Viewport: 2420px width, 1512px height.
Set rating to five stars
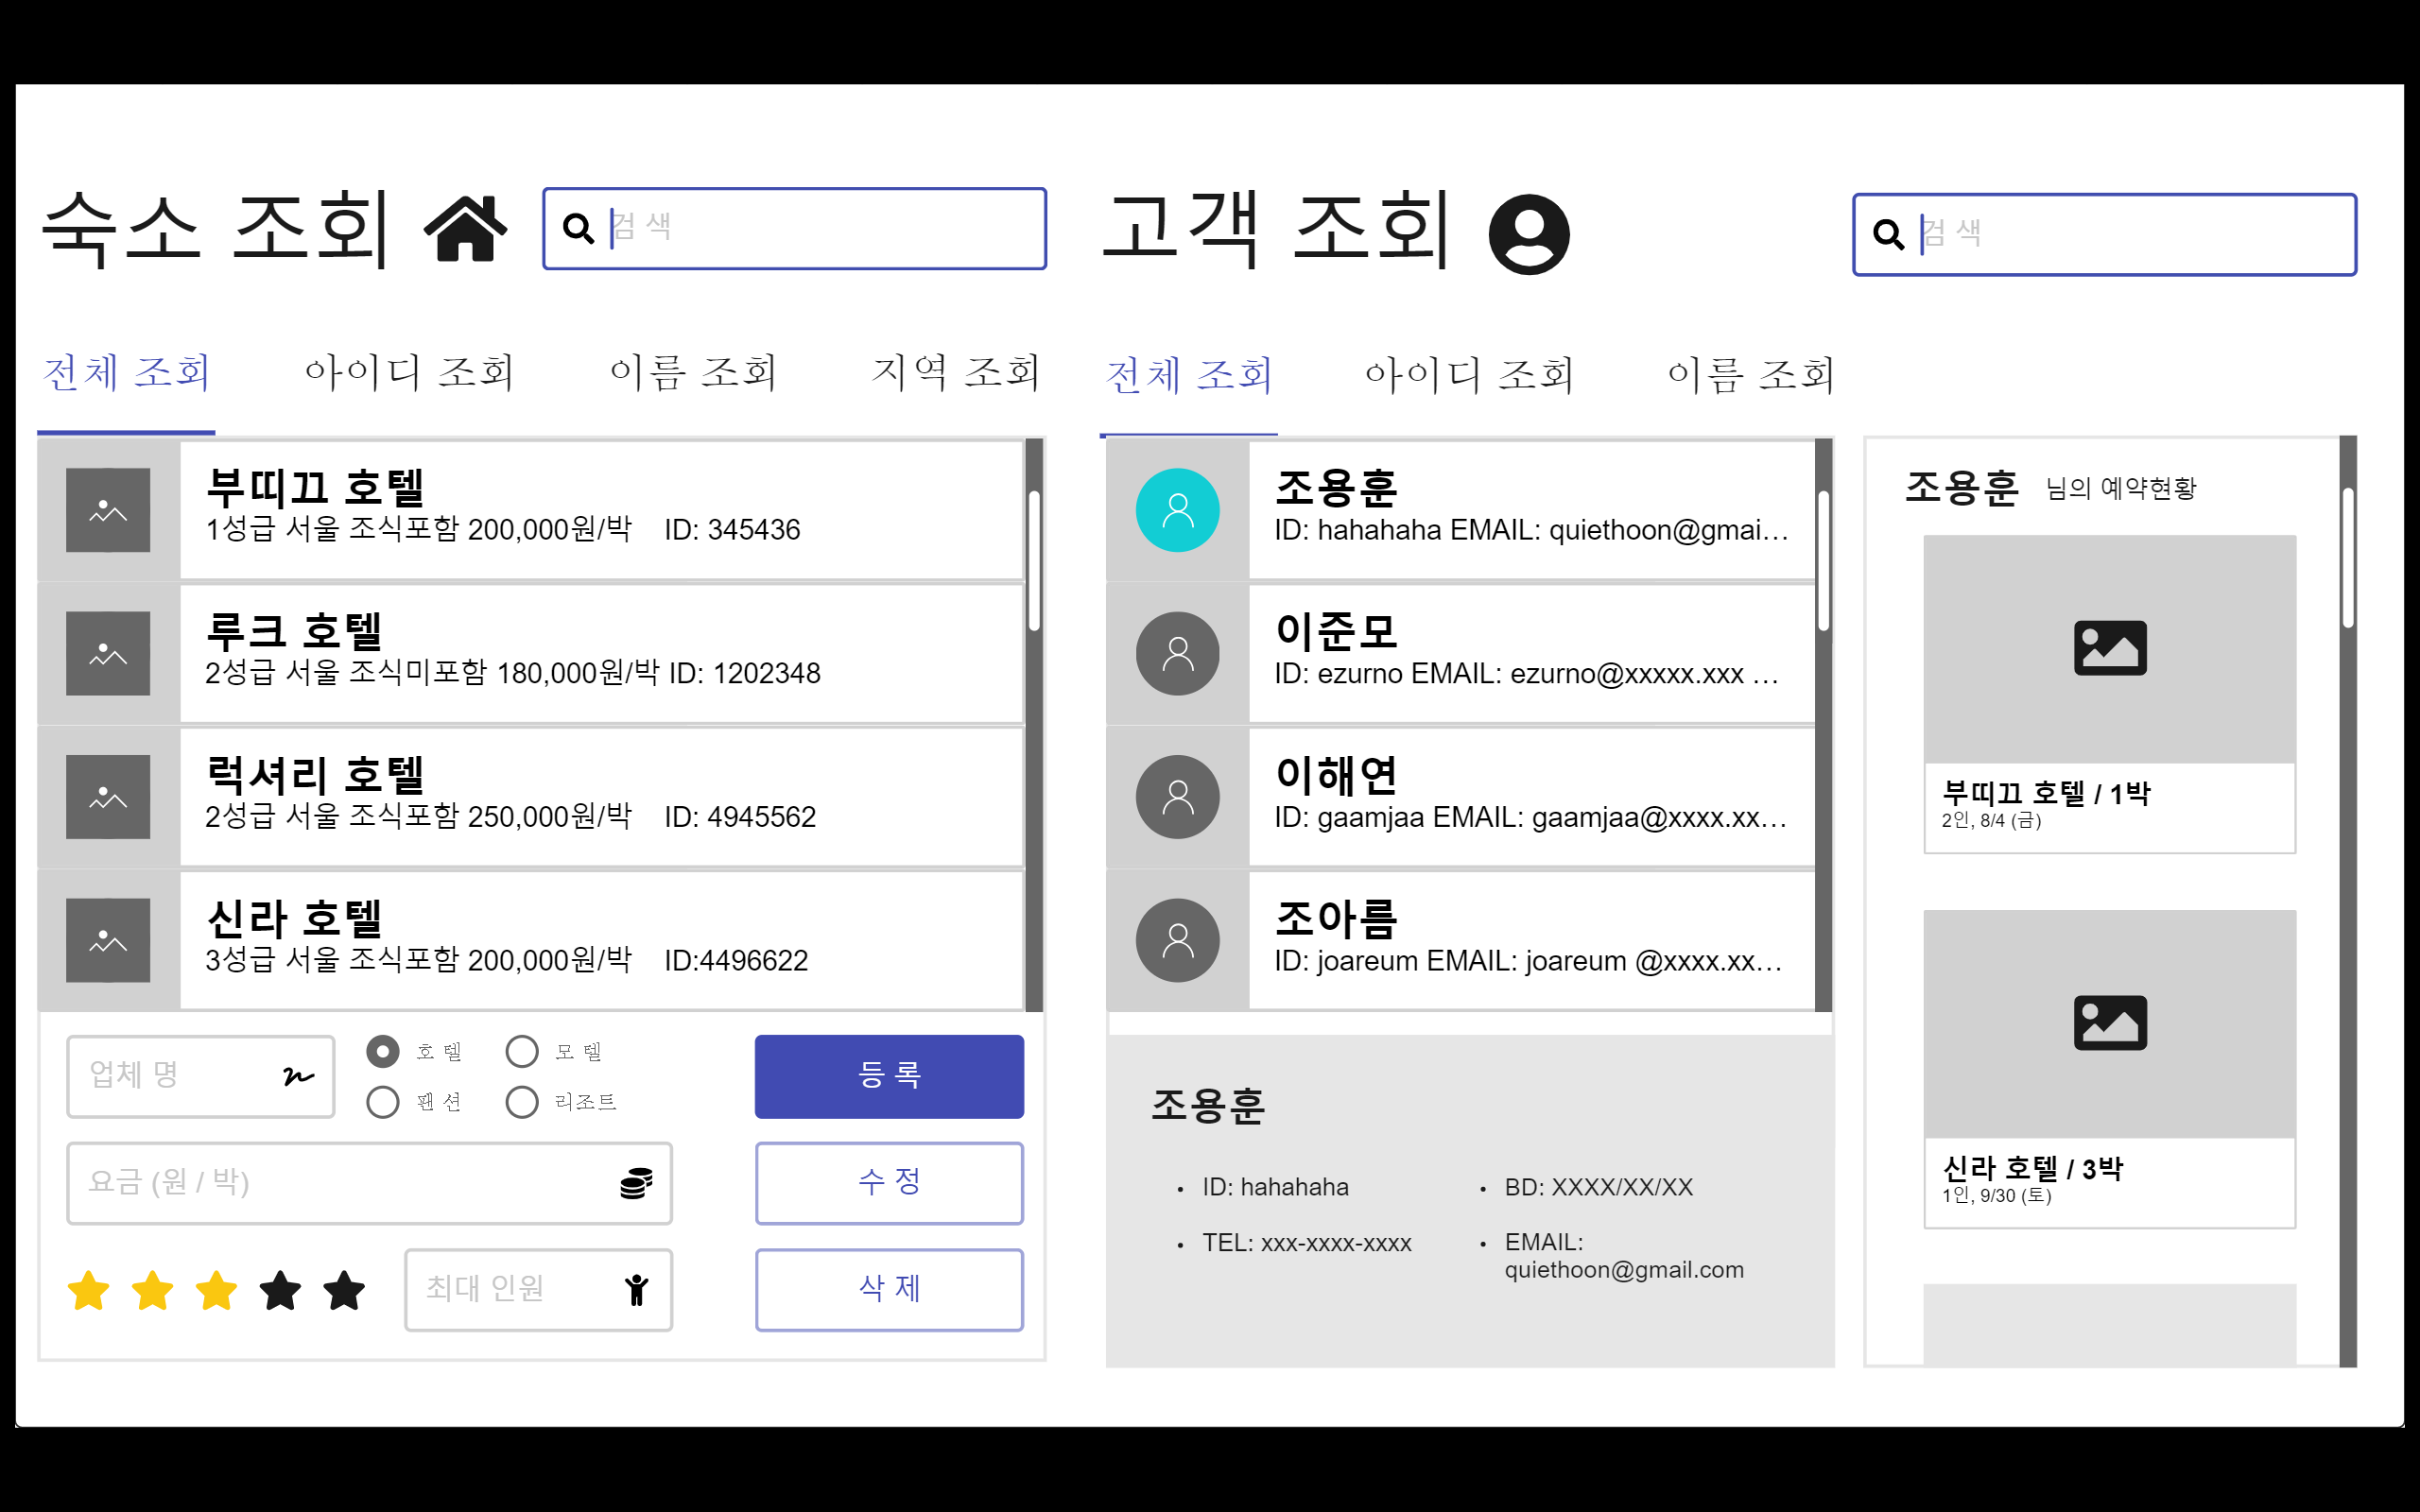345,1290
